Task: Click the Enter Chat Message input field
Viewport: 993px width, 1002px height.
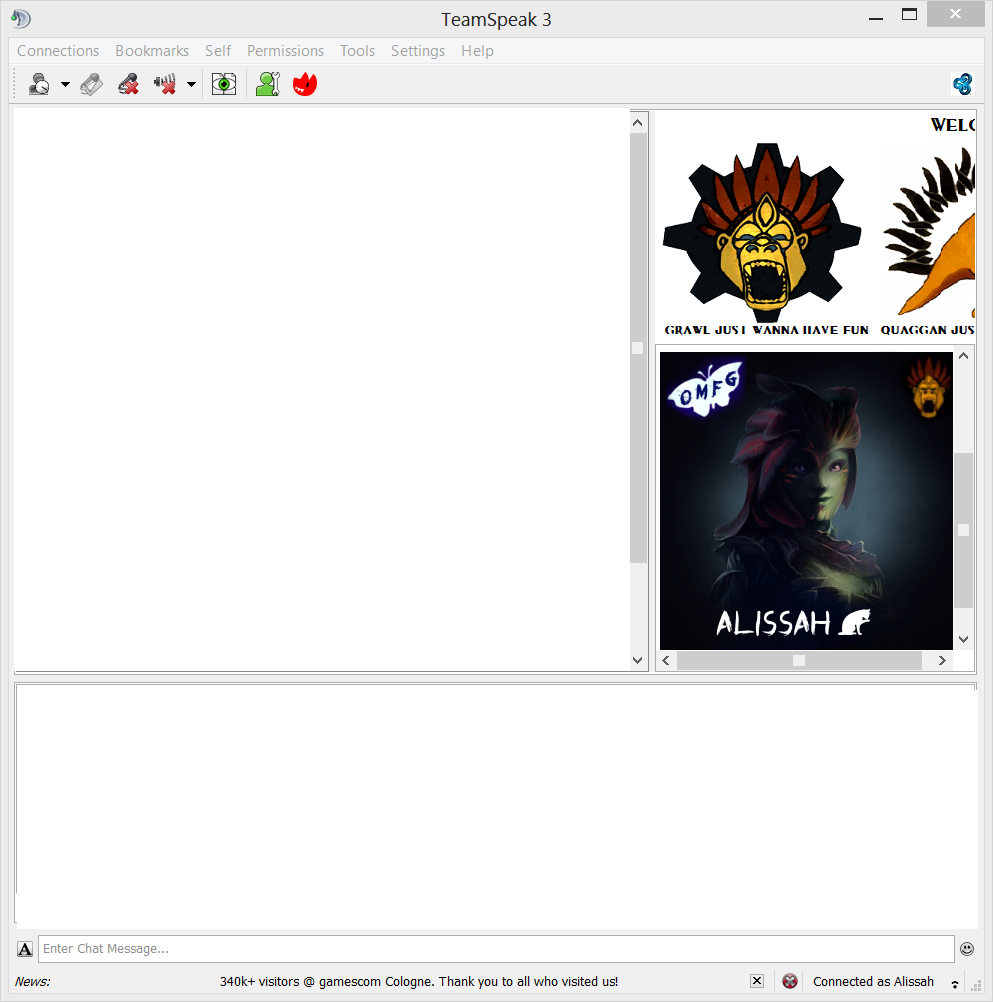Action: [x=496, y=948]
